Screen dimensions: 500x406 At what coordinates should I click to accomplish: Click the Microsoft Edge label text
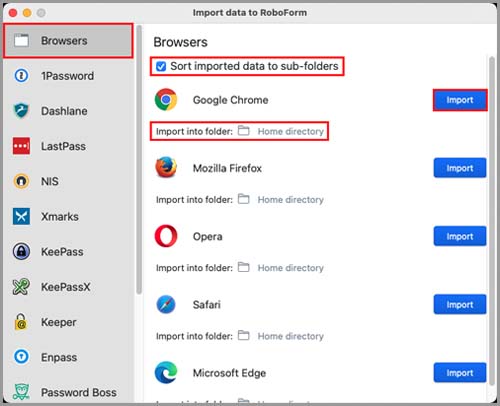[x=229, y=373]
